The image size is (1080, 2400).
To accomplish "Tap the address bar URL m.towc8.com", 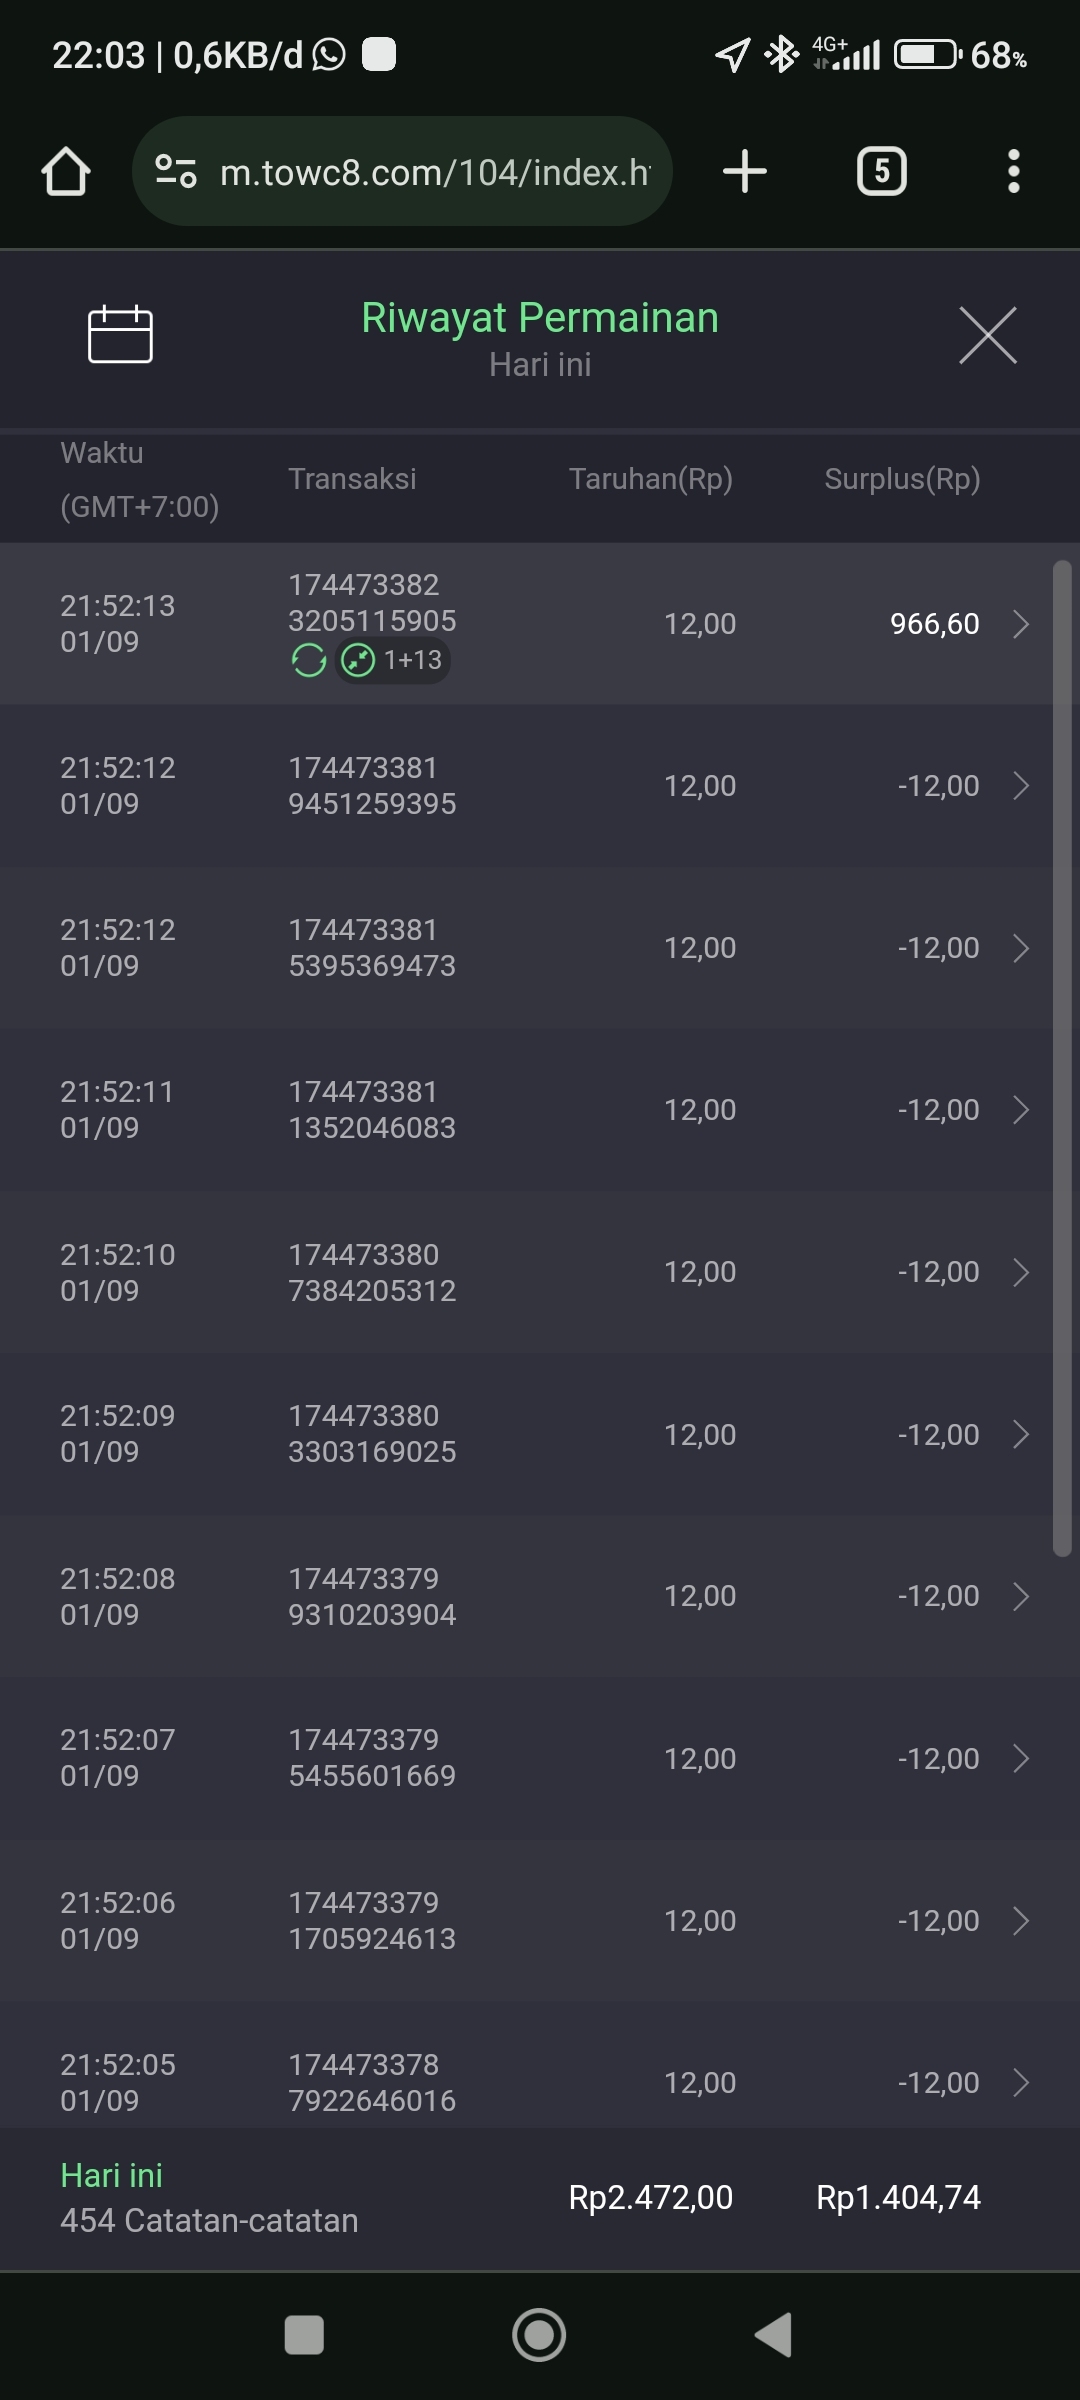I will click(x=435, y=172).
